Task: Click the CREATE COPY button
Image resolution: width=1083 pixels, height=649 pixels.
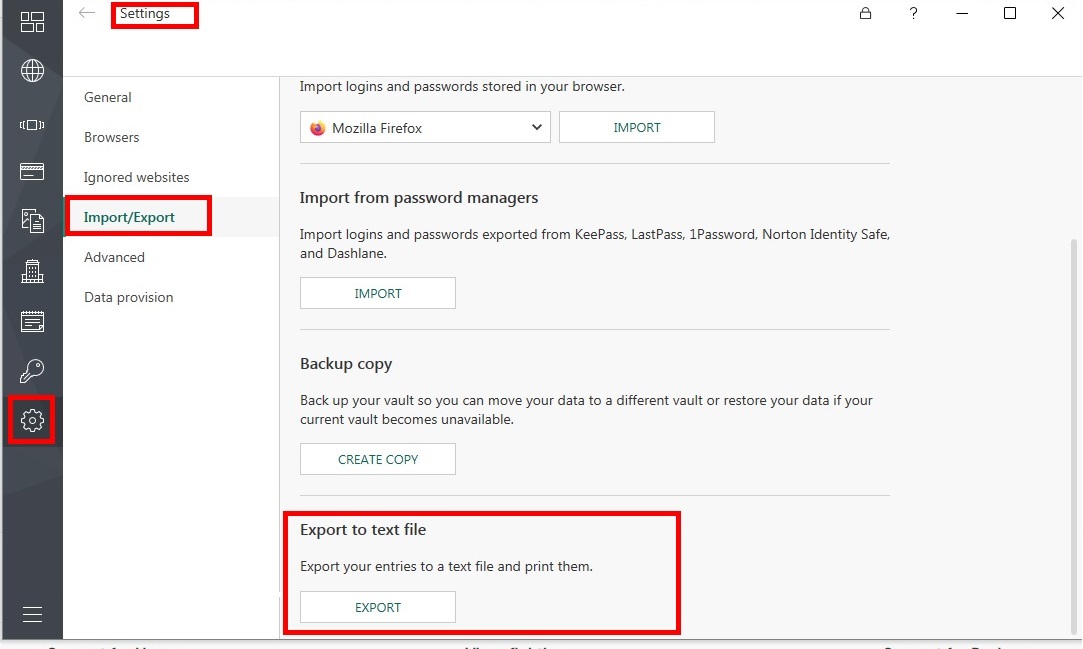Action: click(x=378, y=459)
